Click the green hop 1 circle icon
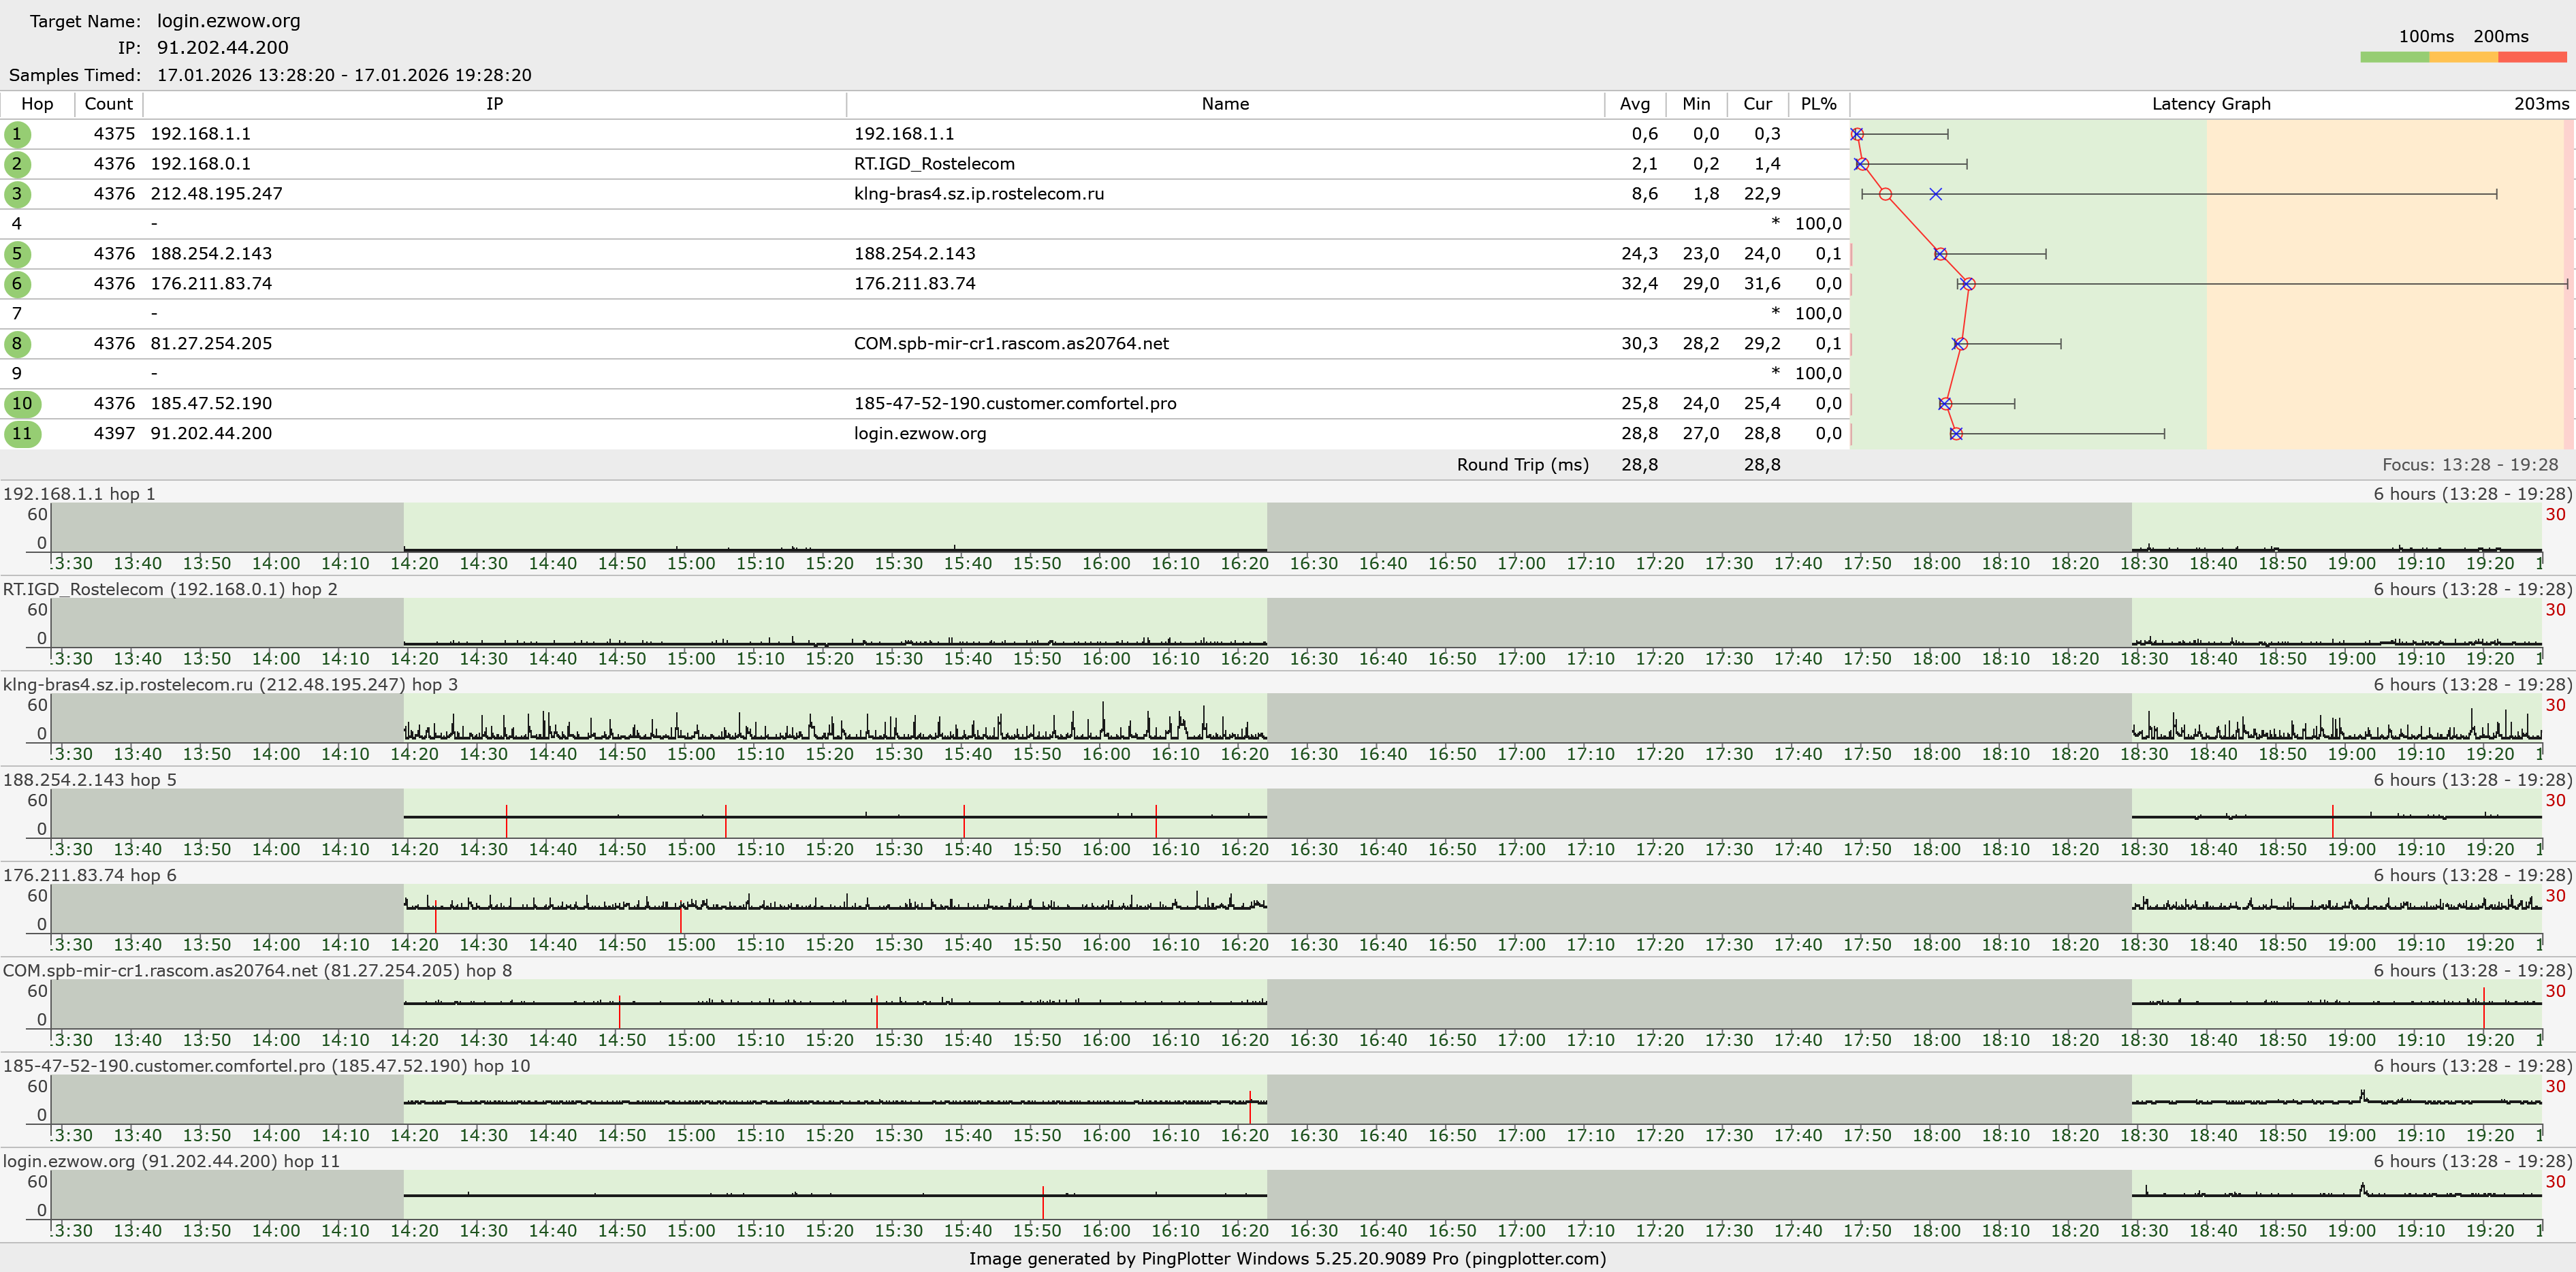 click(x=17, y=134)
